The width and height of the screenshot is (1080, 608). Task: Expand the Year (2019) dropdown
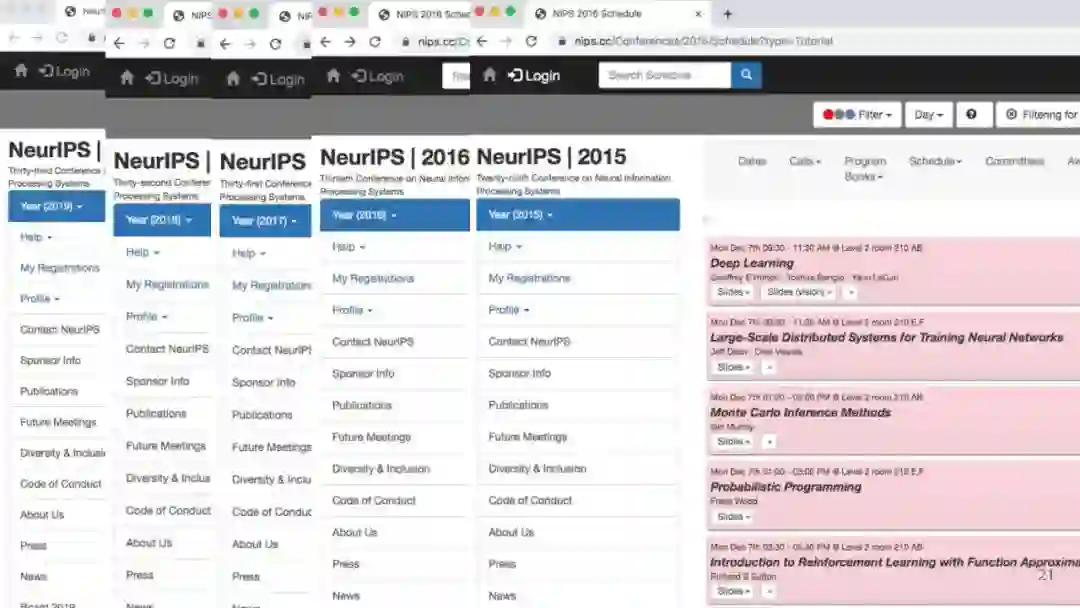[x=56, y=206]
